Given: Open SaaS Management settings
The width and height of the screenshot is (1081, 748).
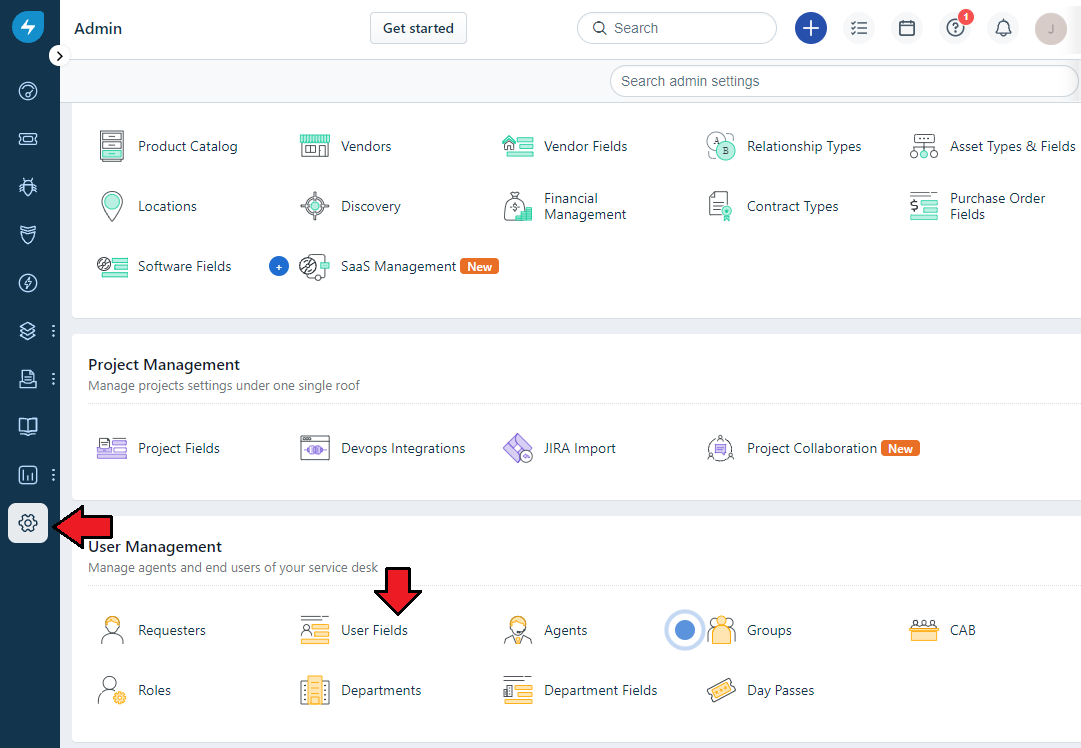Looking at the screenshot, I should [x=398, y=266].
